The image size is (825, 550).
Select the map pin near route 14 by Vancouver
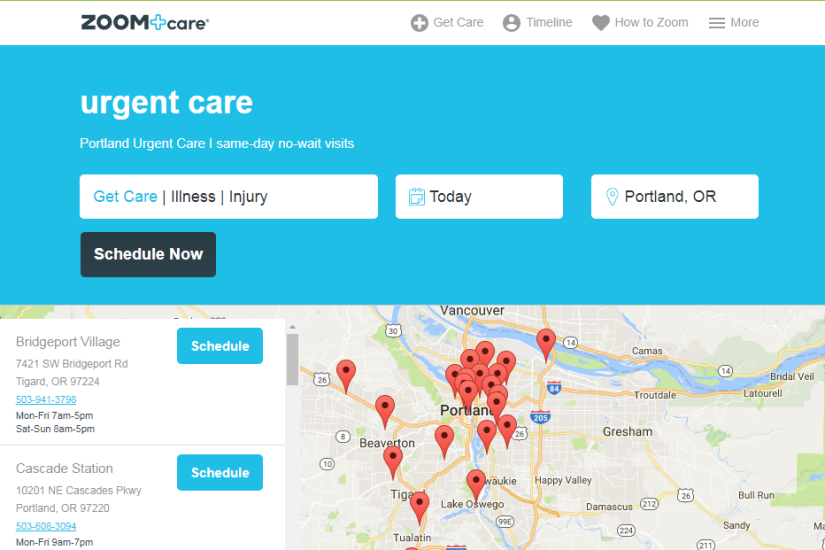coord(546,345)
